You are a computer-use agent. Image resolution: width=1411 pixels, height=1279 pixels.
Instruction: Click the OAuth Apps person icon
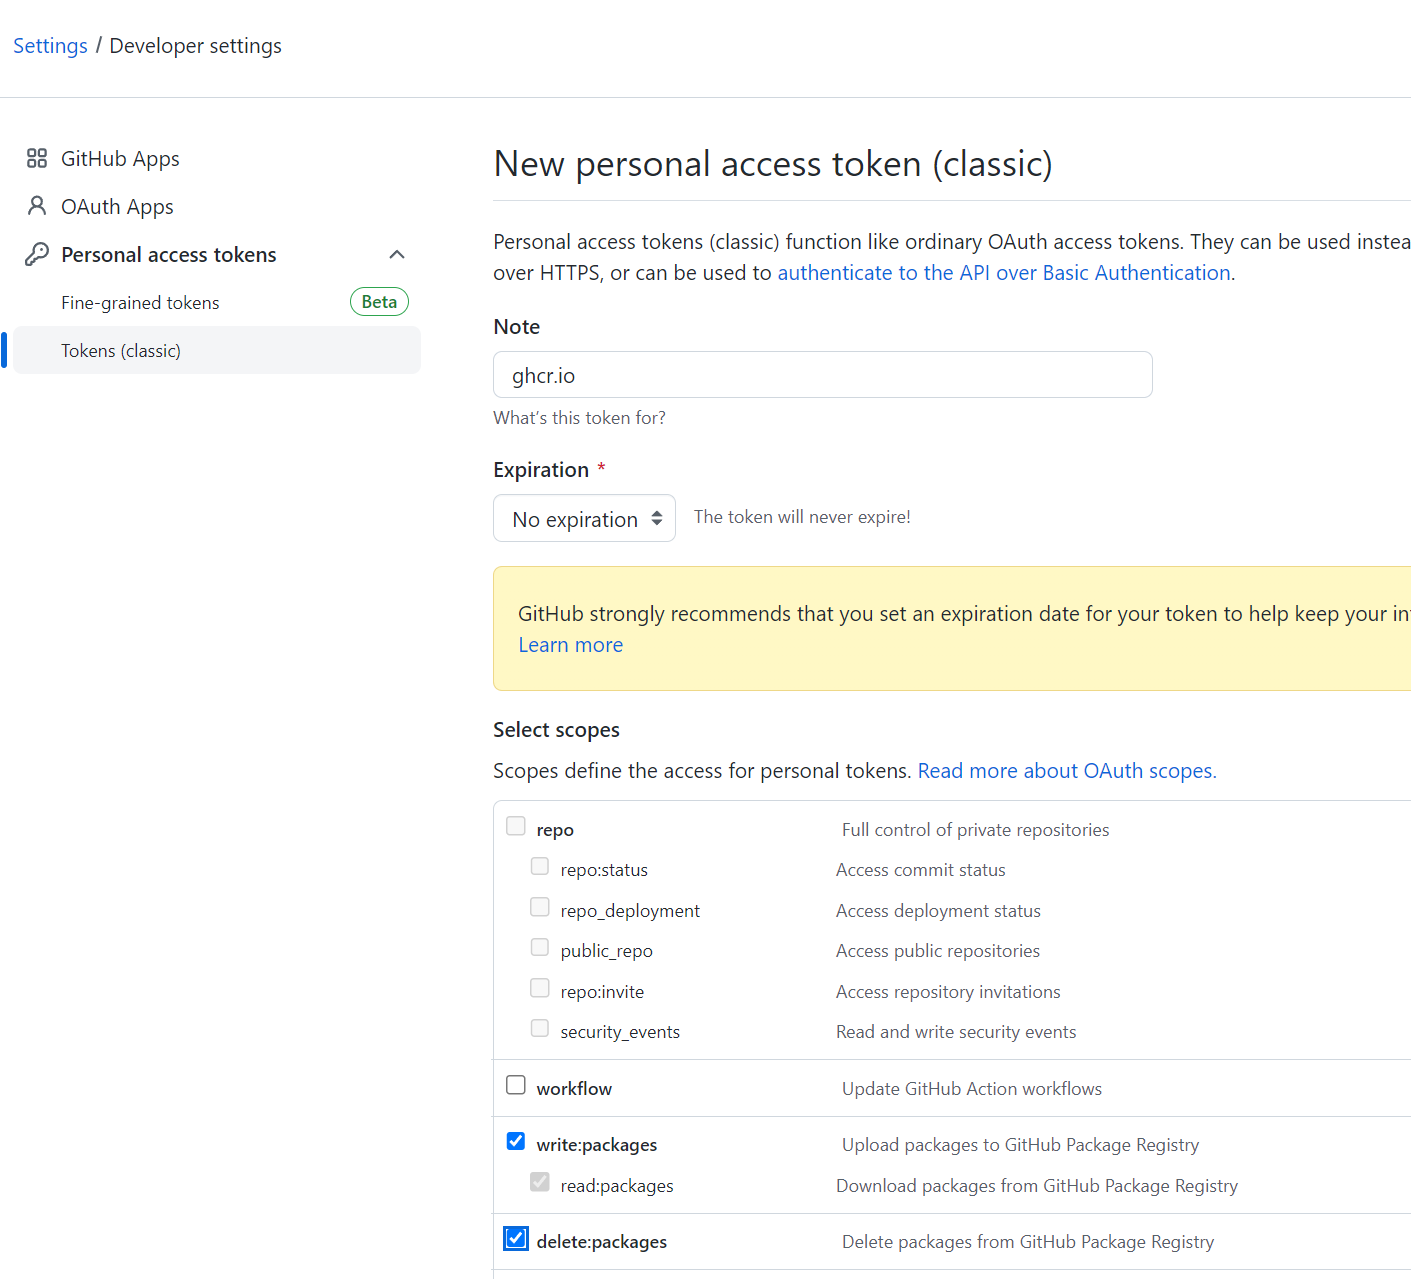click(37, 206)
